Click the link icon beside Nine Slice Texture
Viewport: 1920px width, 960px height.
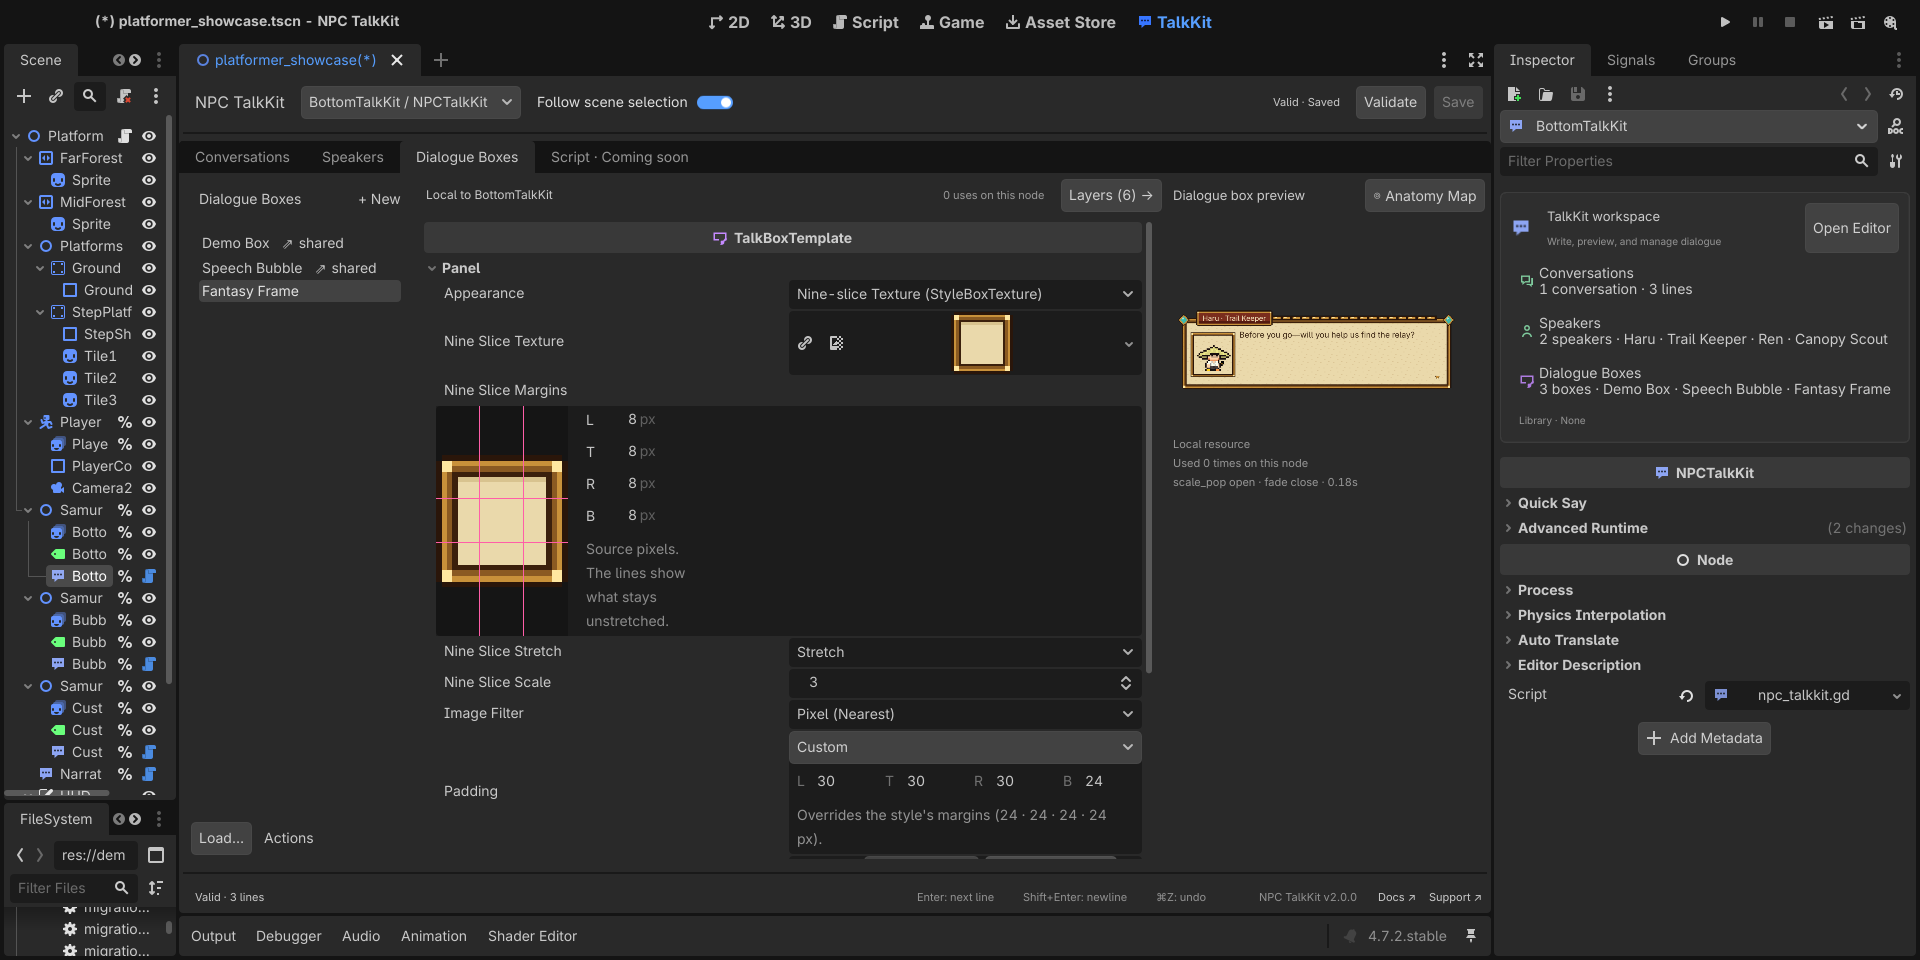tap(805, 343)
